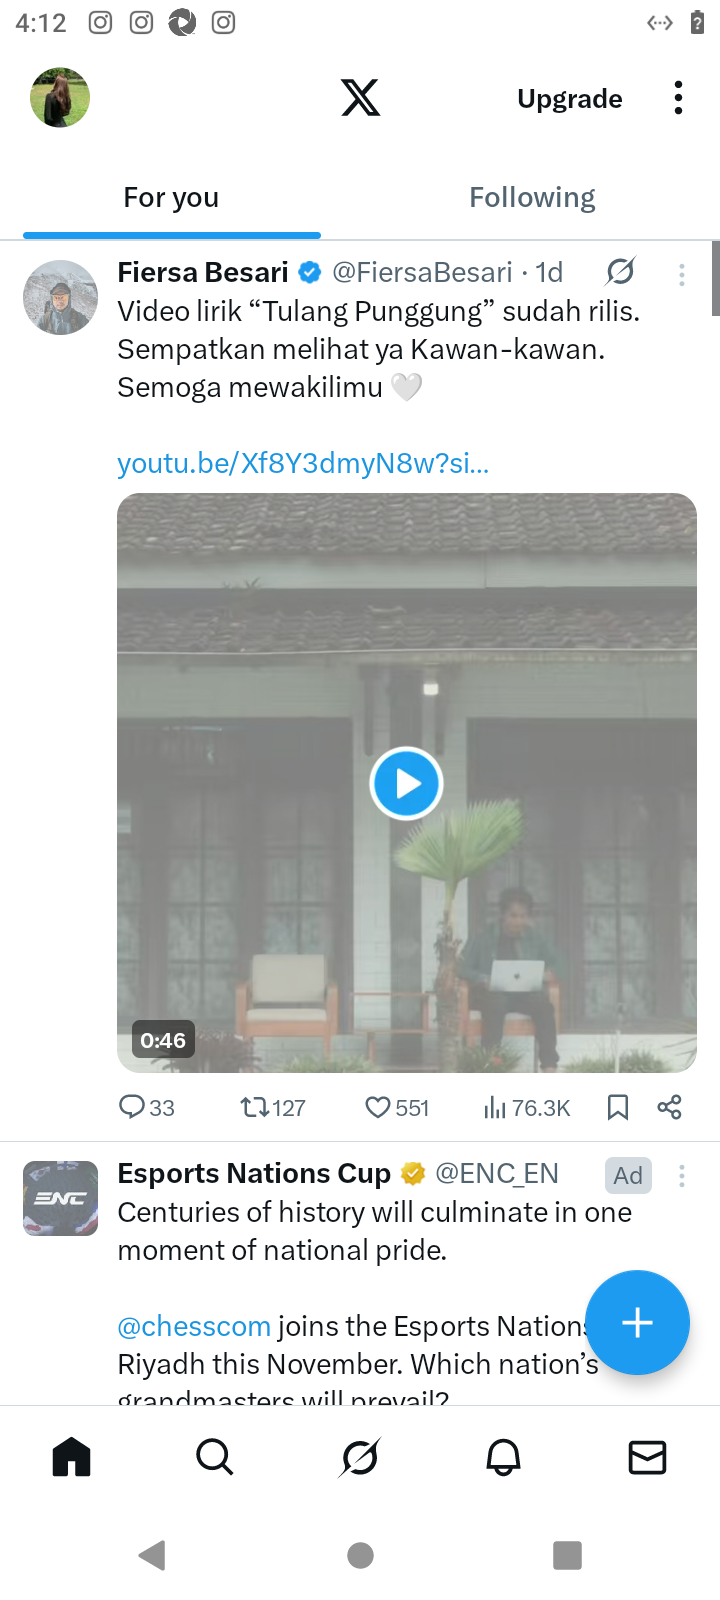Open more options menu in top bar
720x1600 pixels.
click(x=678, y=98)
